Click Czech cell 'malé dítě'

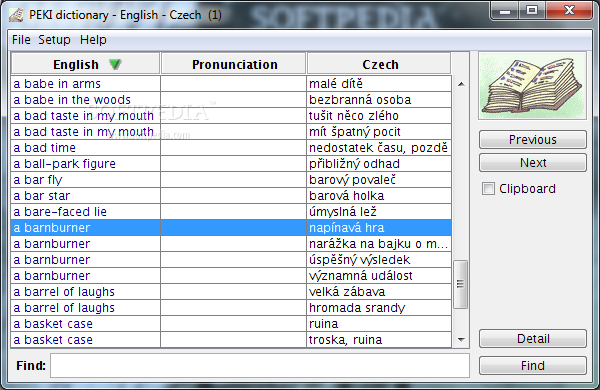pos(379,84)
